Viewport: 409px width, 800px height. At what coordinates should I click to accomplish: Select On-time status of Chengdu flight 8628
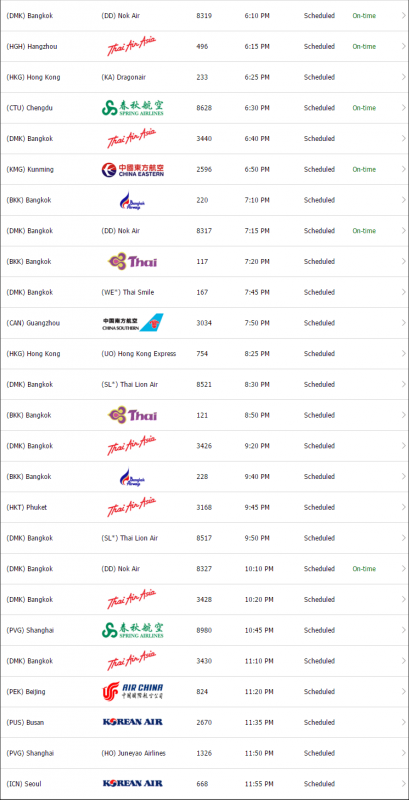pyautogui.click(x=364, y=108)
